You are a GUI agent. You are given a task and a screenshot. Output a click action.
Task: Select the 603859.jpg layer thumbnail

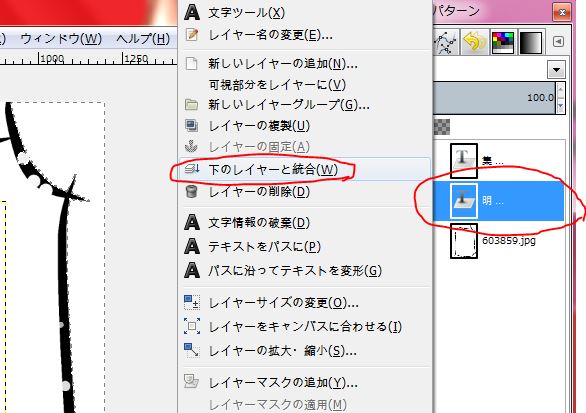[464, 241]
